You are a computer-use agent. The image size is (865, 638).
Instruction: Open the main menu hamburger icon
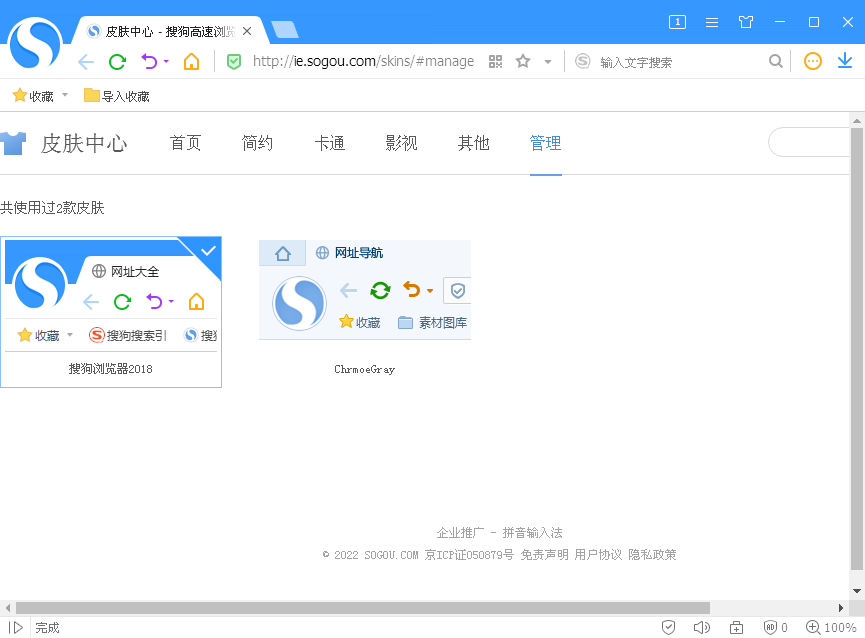coord(712,22)
